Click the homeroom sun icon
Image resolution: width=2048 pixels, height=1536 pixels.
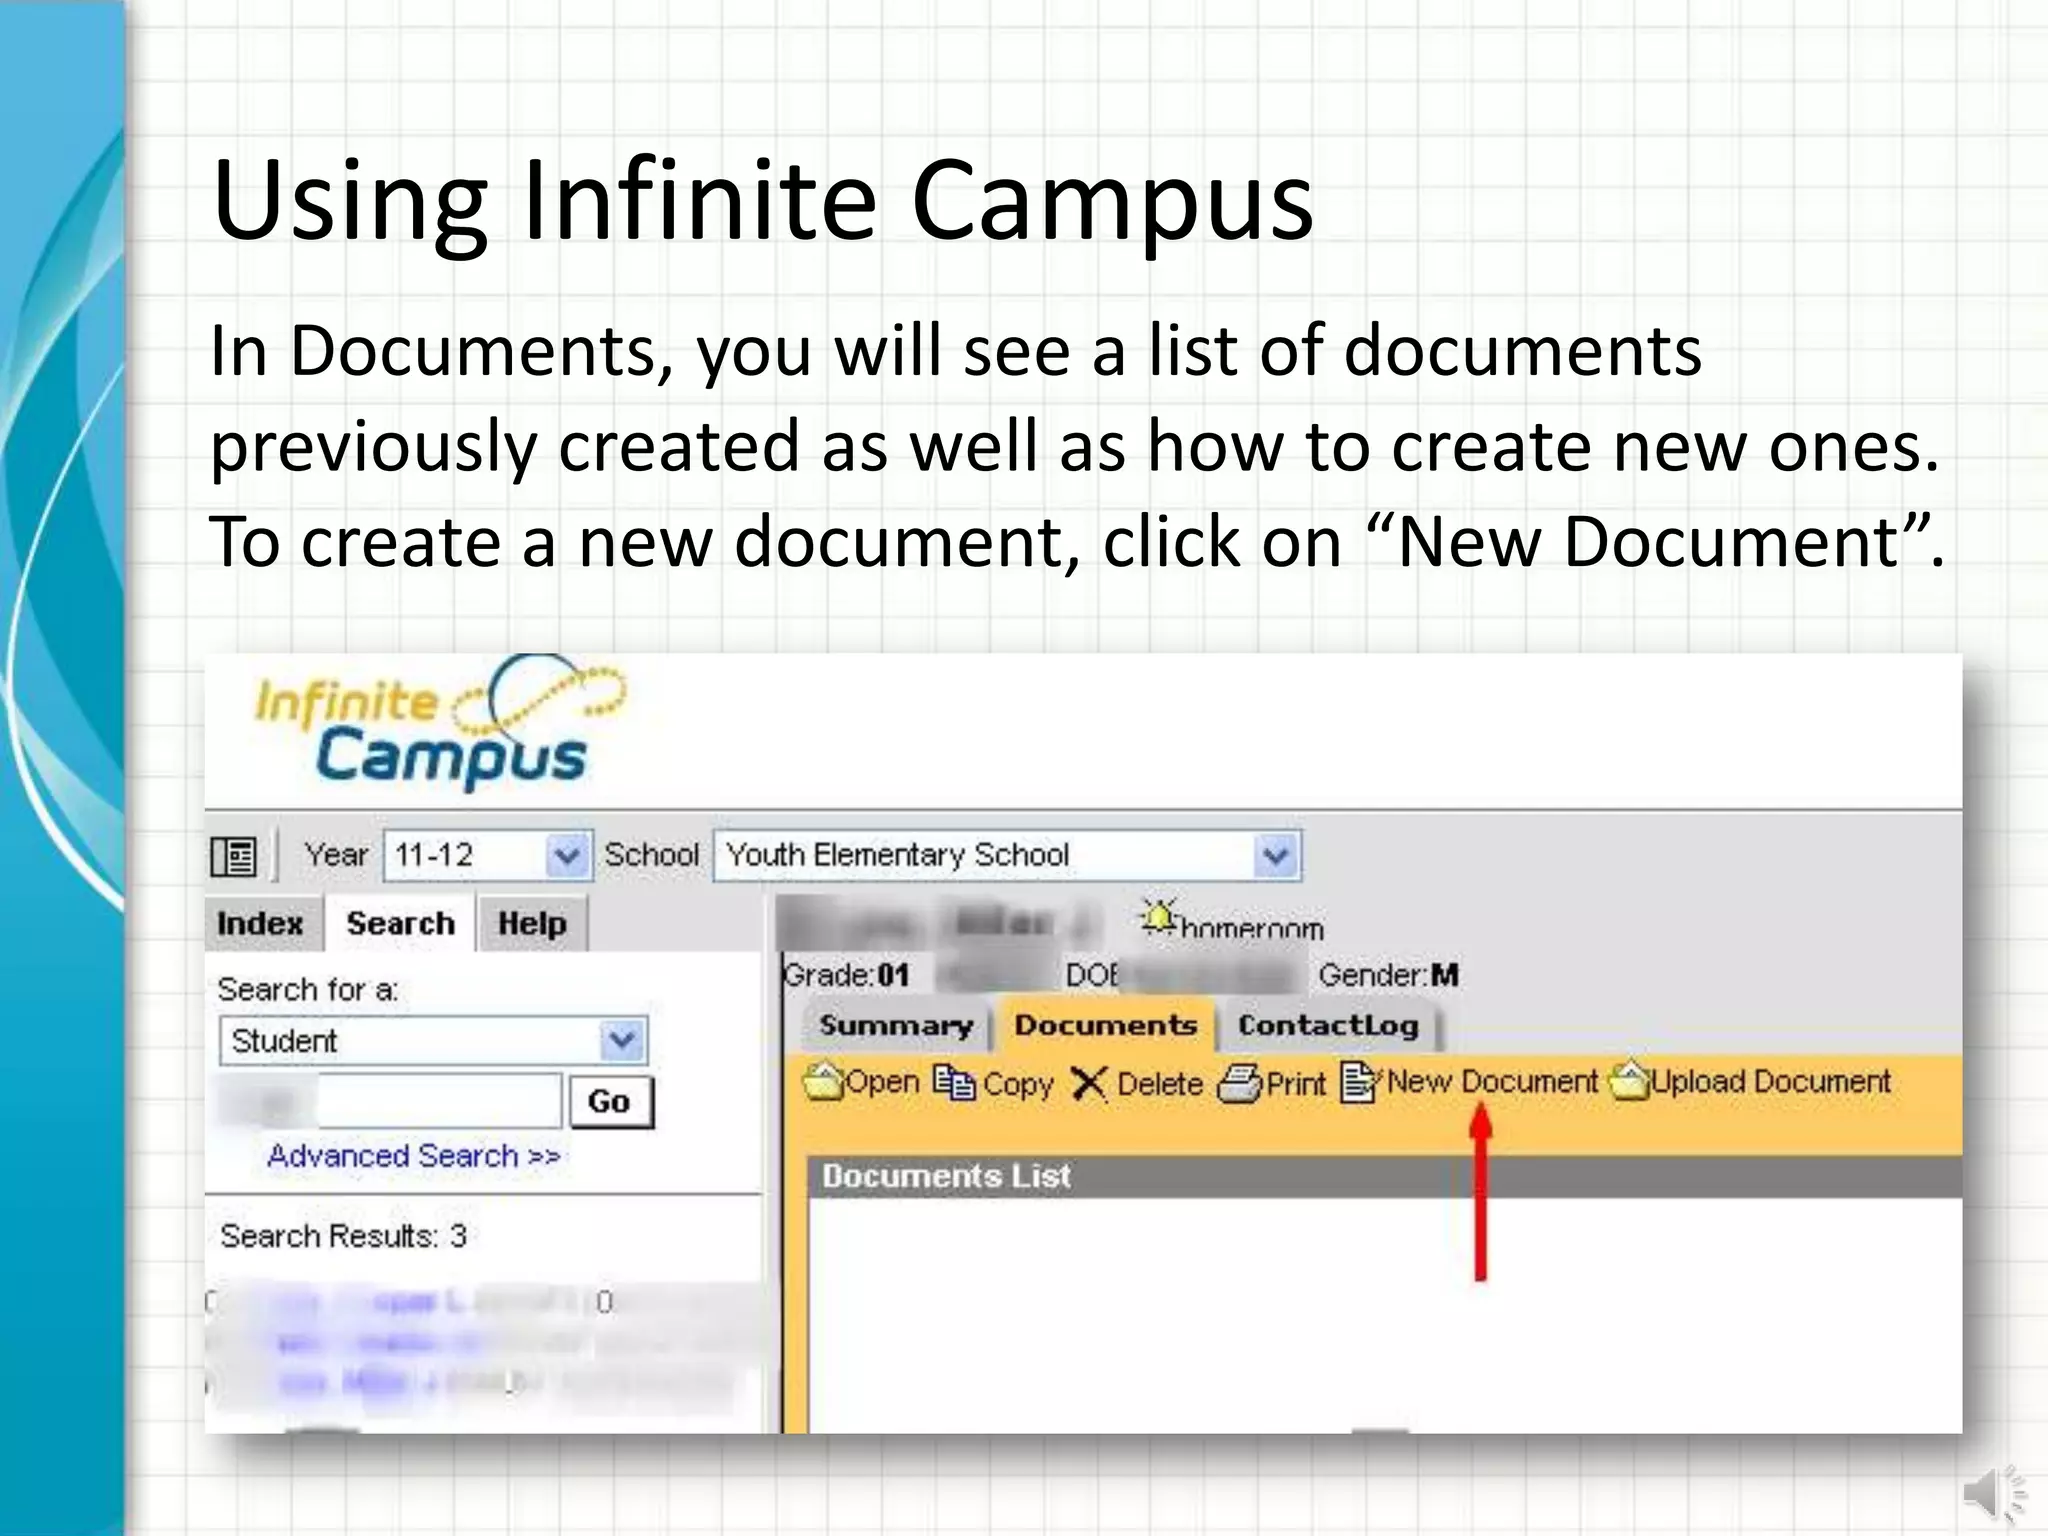pyautogui.click(x=1158, y=917)
